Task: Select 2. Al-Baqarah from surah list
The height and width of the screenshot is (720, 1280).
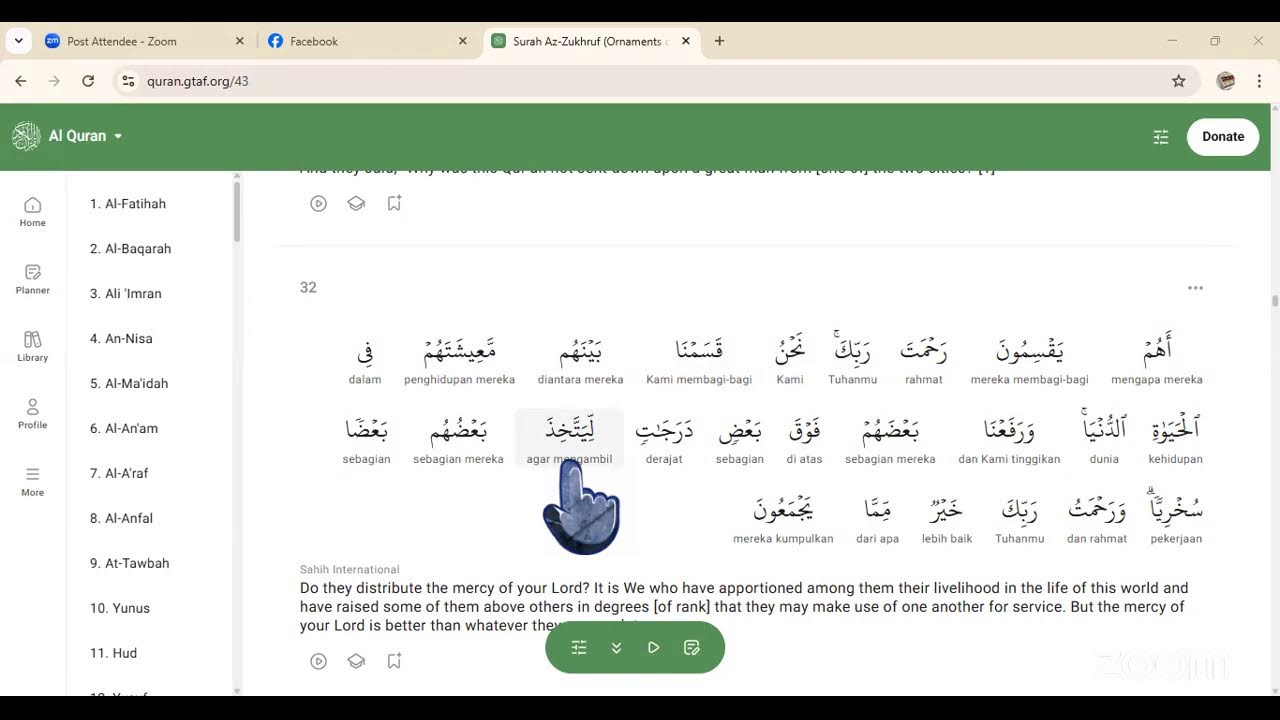Action: pos(130,249)
